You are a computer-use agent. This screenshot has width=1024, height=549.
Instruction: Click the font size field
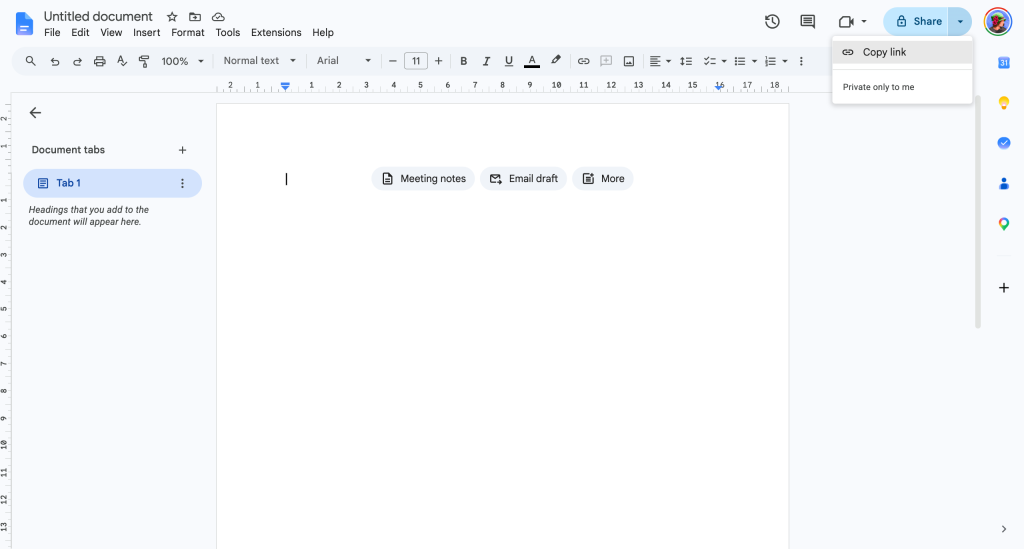tap(416, 61)
